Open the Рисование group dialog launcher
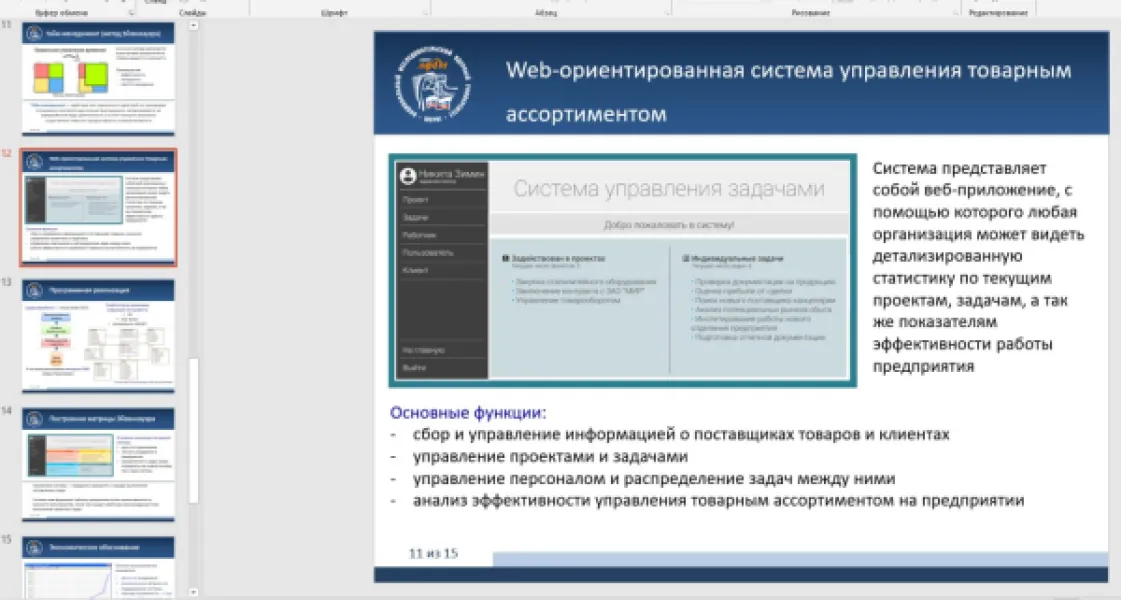 tap(955, 13)
